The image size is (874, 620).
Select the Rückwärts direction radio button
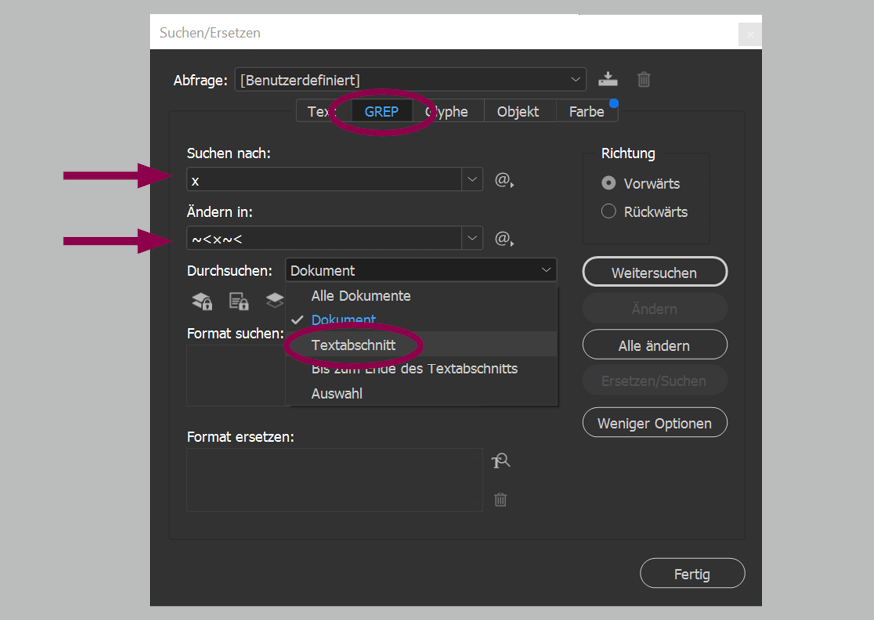609,211
